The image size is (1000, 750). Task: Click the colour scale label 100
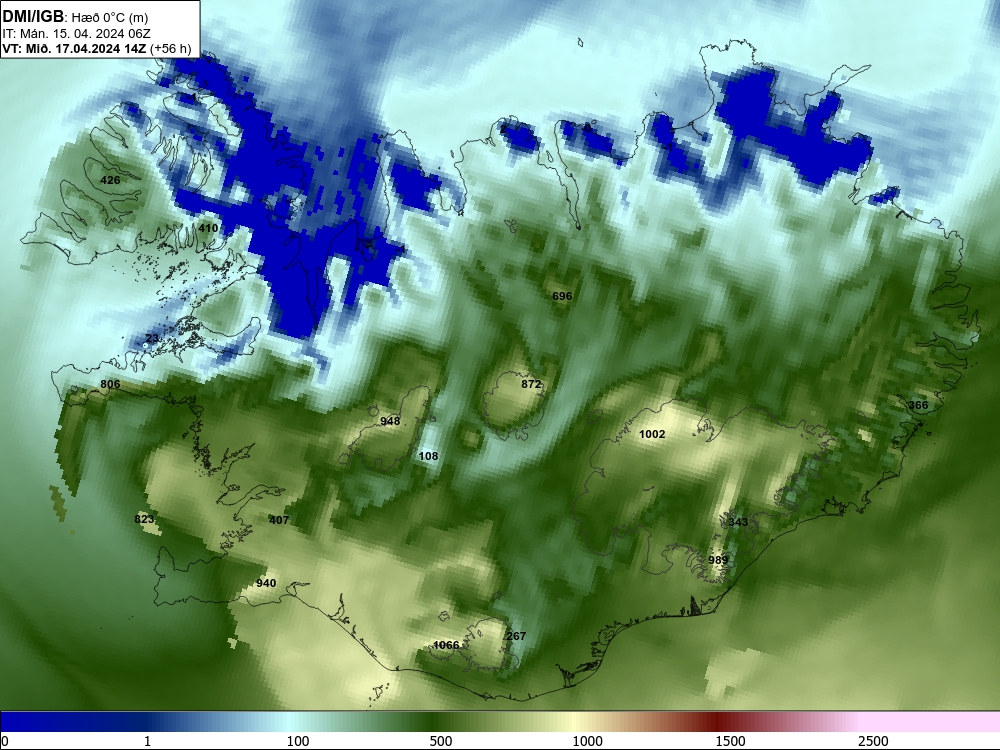(298, 741)
